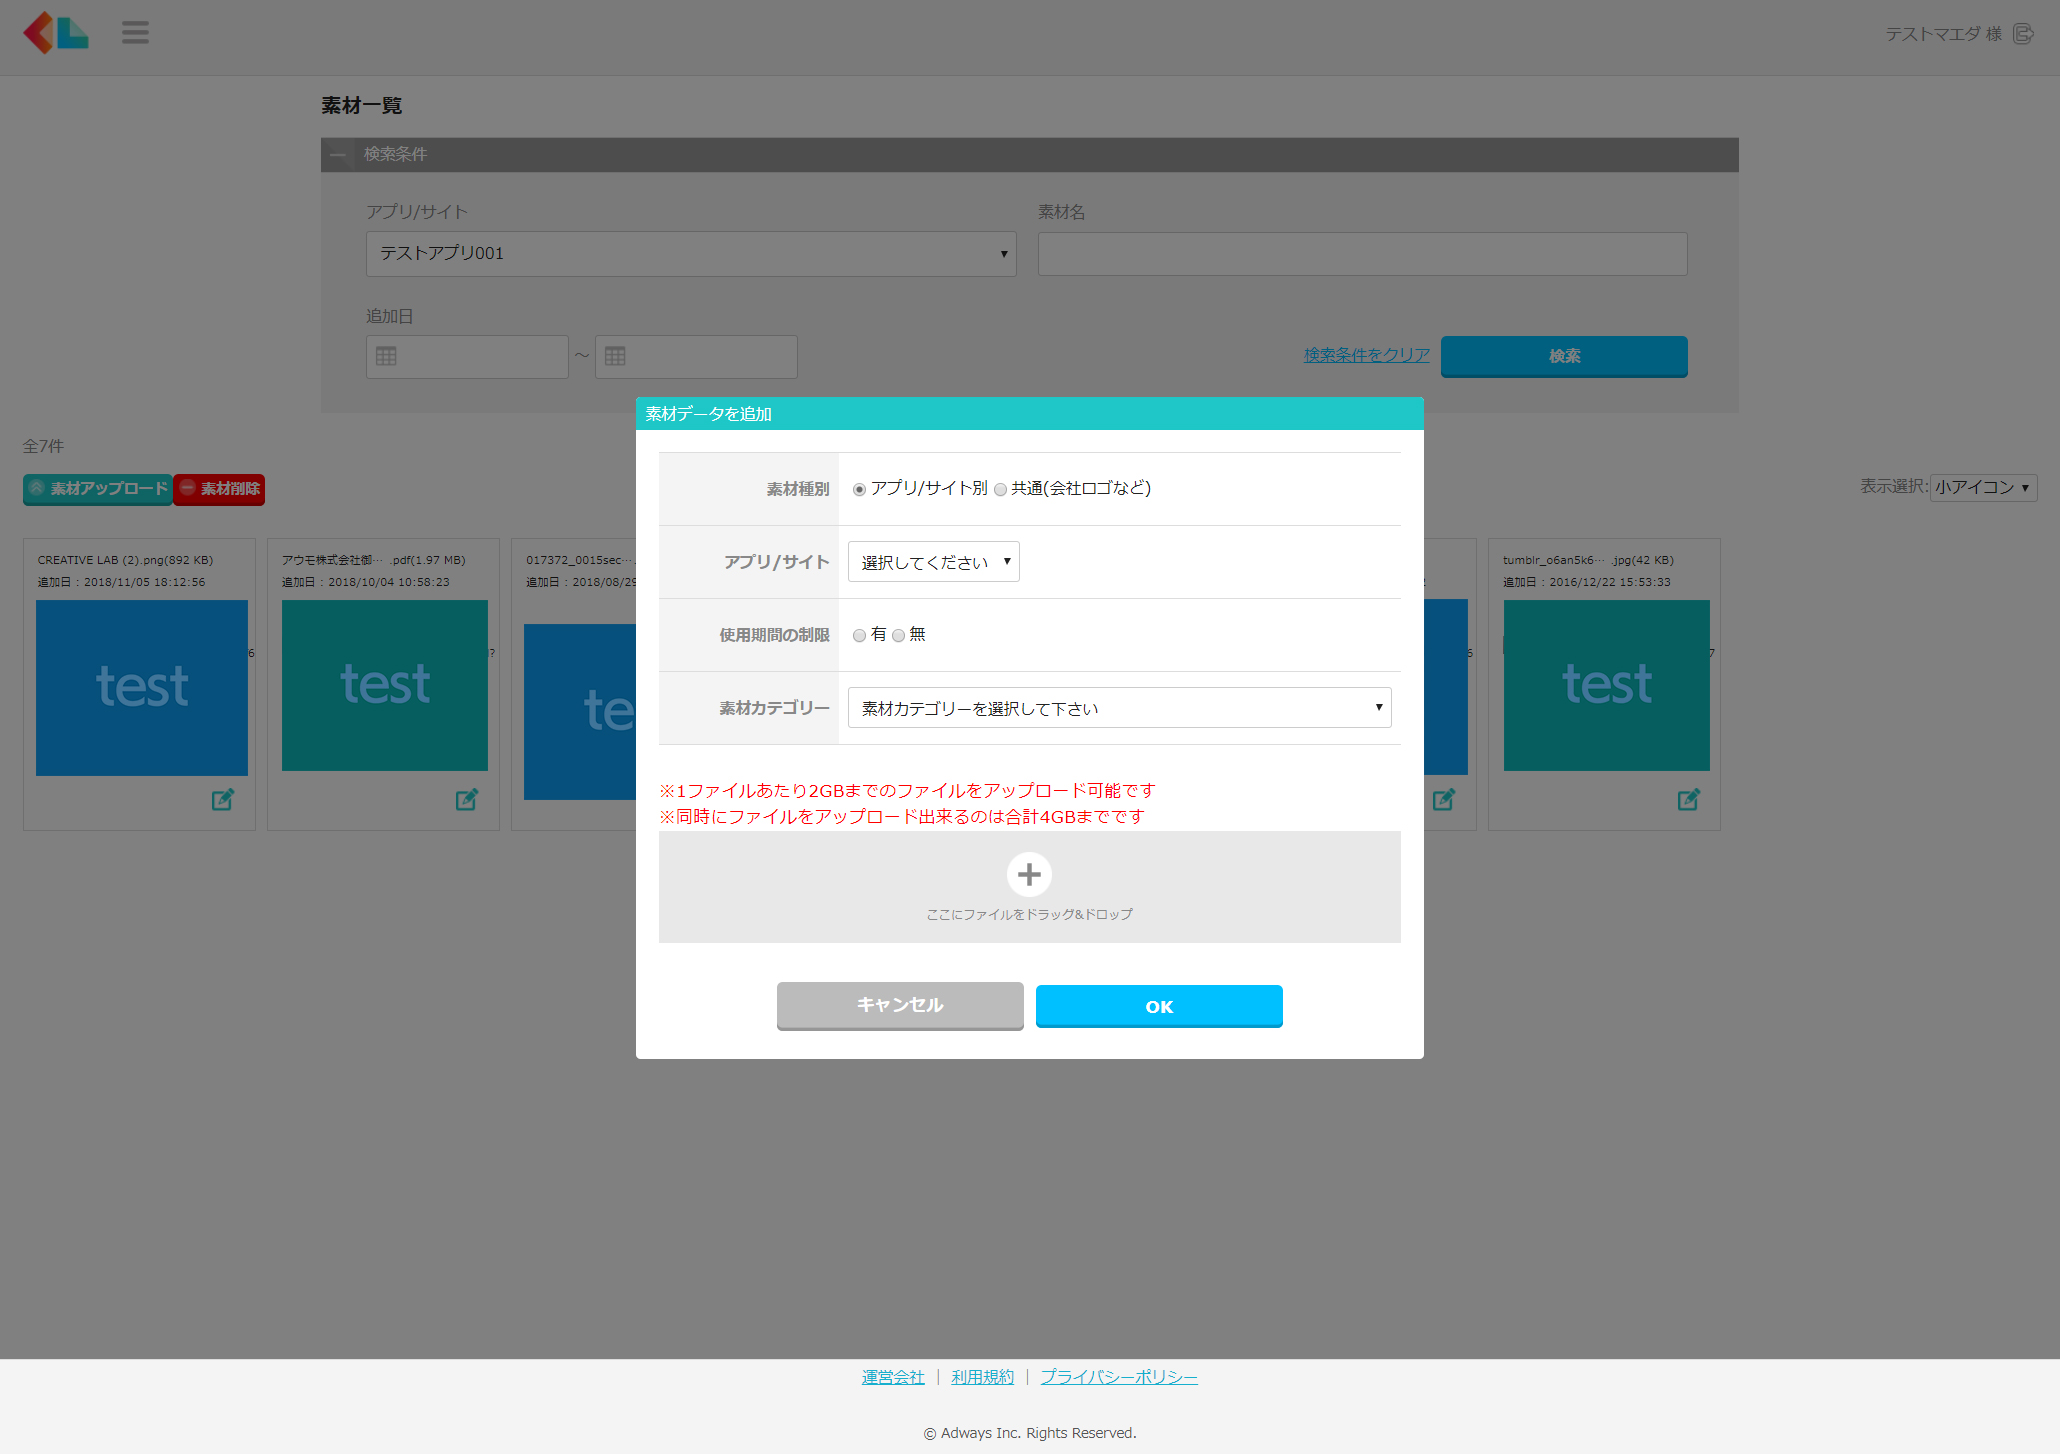Image resolution: width=2060 pixels, height=1454 pixels.
Task: Click the logout icon beside テストマエダ
Action: click(x=2023, y=34)
